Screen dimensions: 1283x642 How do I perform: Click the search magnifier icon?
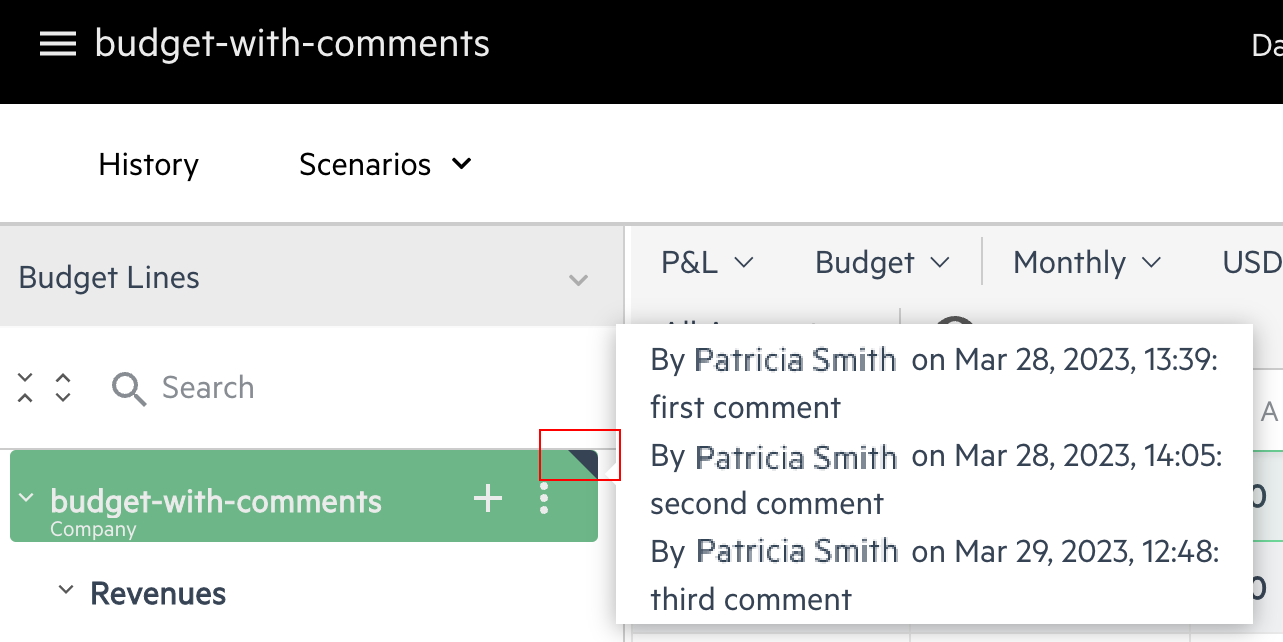129,388
